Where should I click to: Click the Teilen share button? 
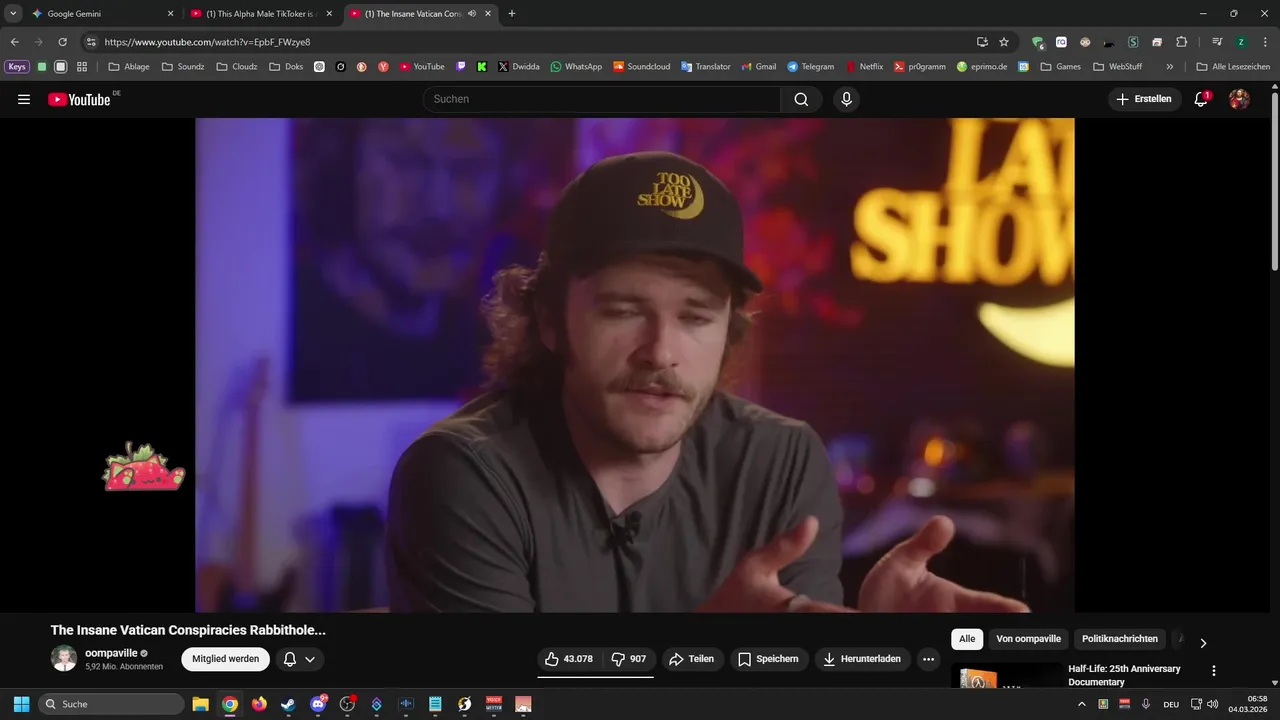(691, 659)
